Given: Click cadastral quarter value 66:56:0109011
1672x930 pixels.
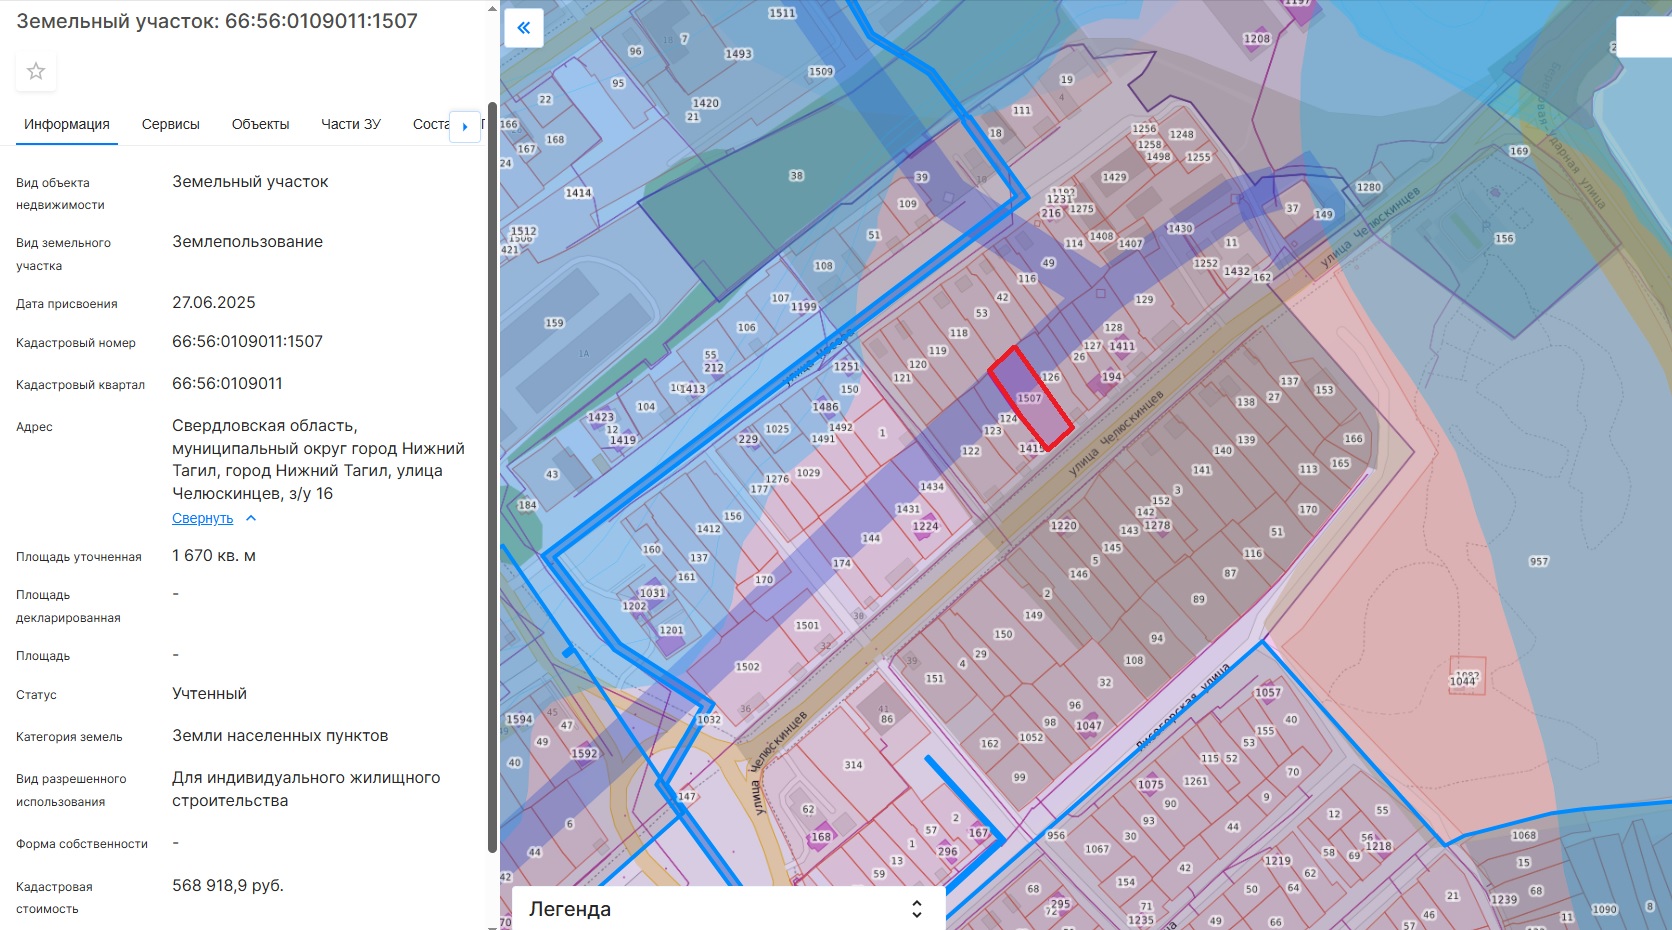Looking at the screenshot, I should (x=227, y=384).
